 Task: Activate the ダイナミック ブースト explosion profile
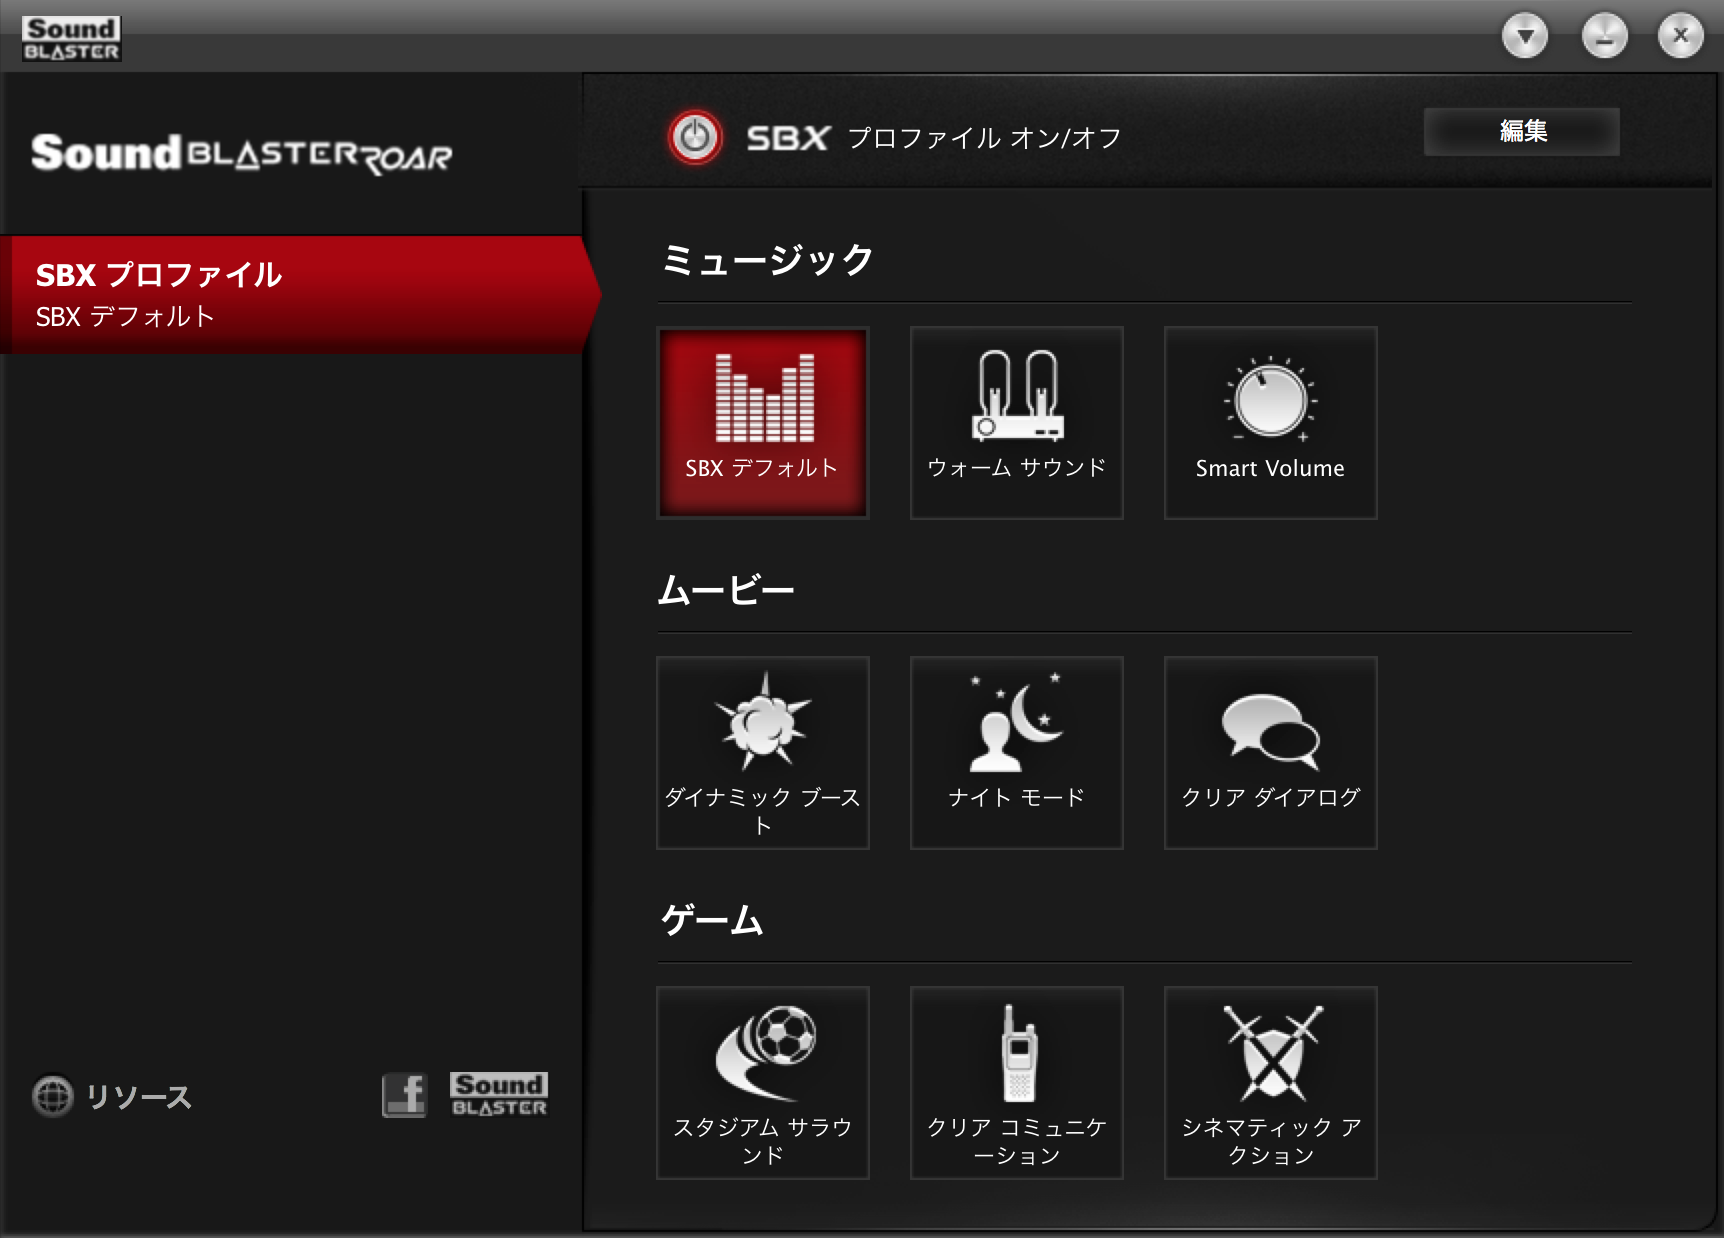(x=762, y=752)
